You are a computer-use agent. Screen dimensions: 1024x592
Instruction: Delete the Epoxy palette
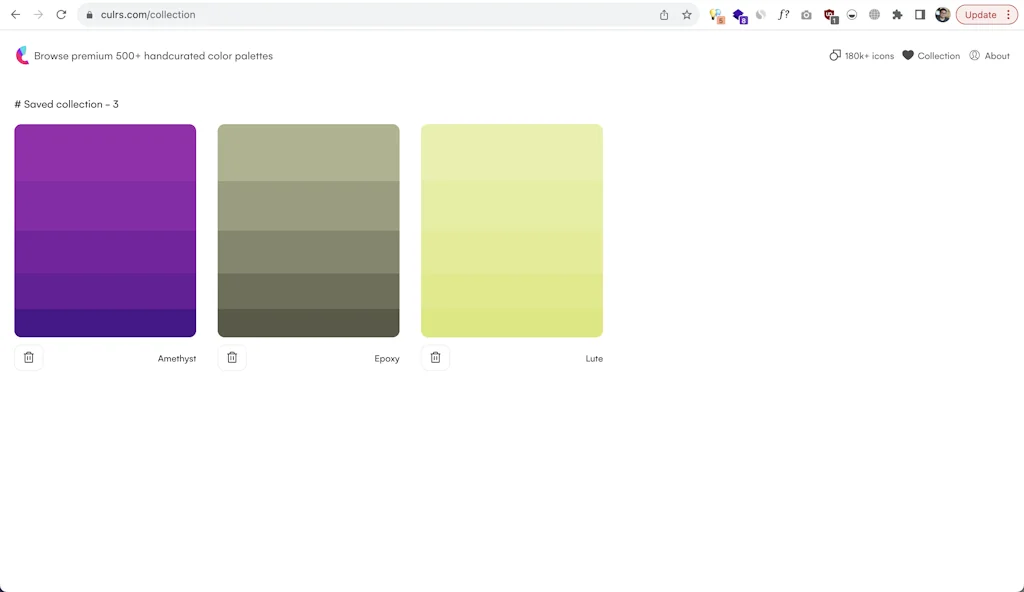[x=232, y=357]
